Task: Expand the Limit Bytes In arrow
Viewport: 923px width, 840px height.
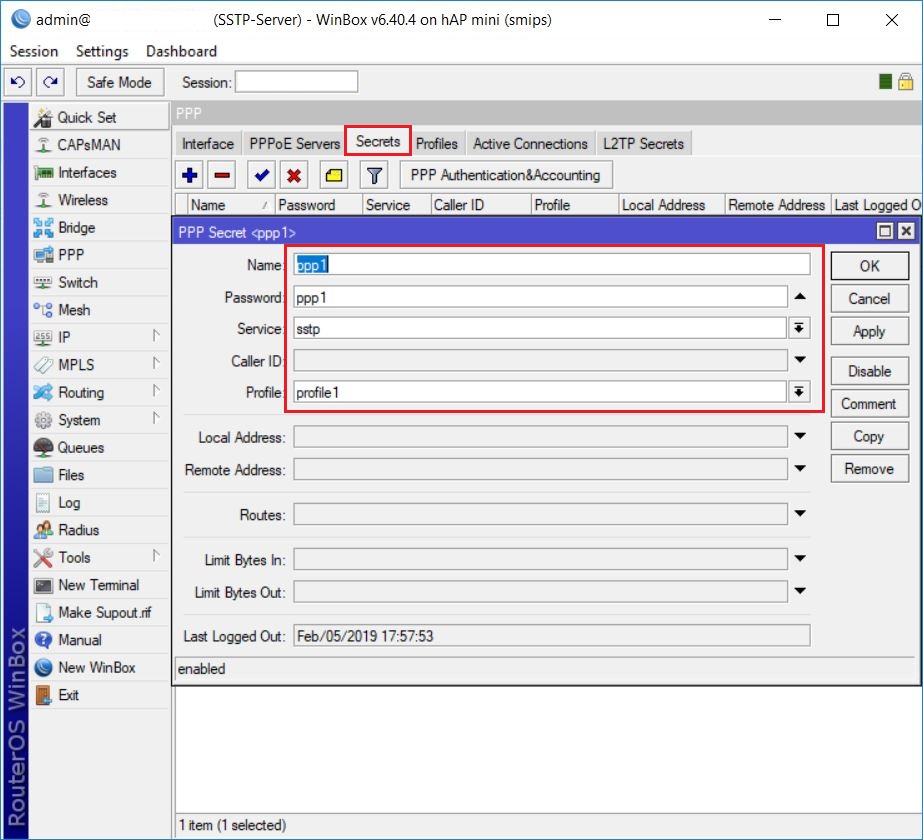Action: click(x=800, y=559)
